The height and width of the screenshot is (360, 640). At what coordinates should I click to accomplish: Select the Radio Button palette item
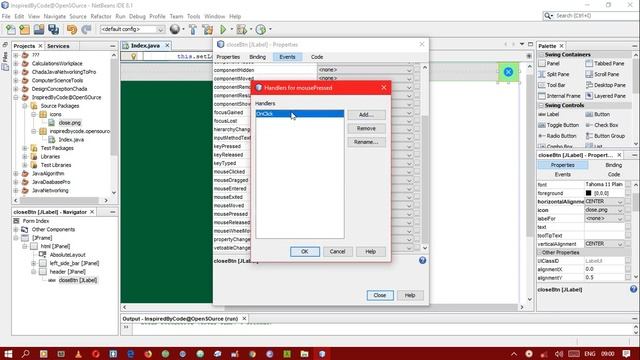pos(557,136)
